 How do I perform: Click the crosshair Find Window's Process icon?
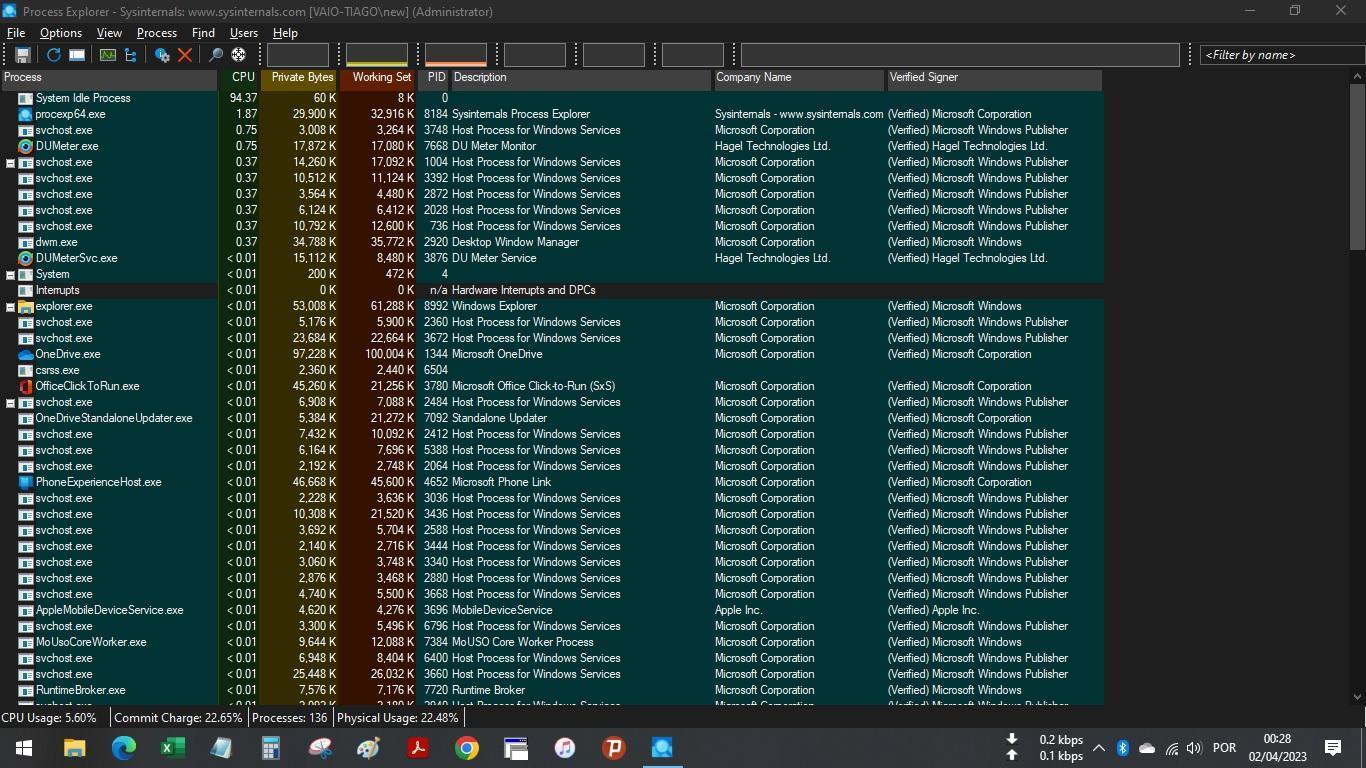pos(238,55)
